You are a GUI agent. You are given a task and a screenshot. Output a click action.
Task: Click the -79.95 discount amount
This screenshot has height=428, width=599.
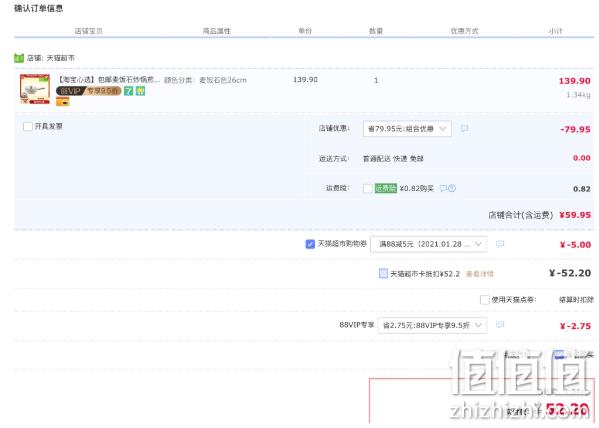[x=575, y=130]
